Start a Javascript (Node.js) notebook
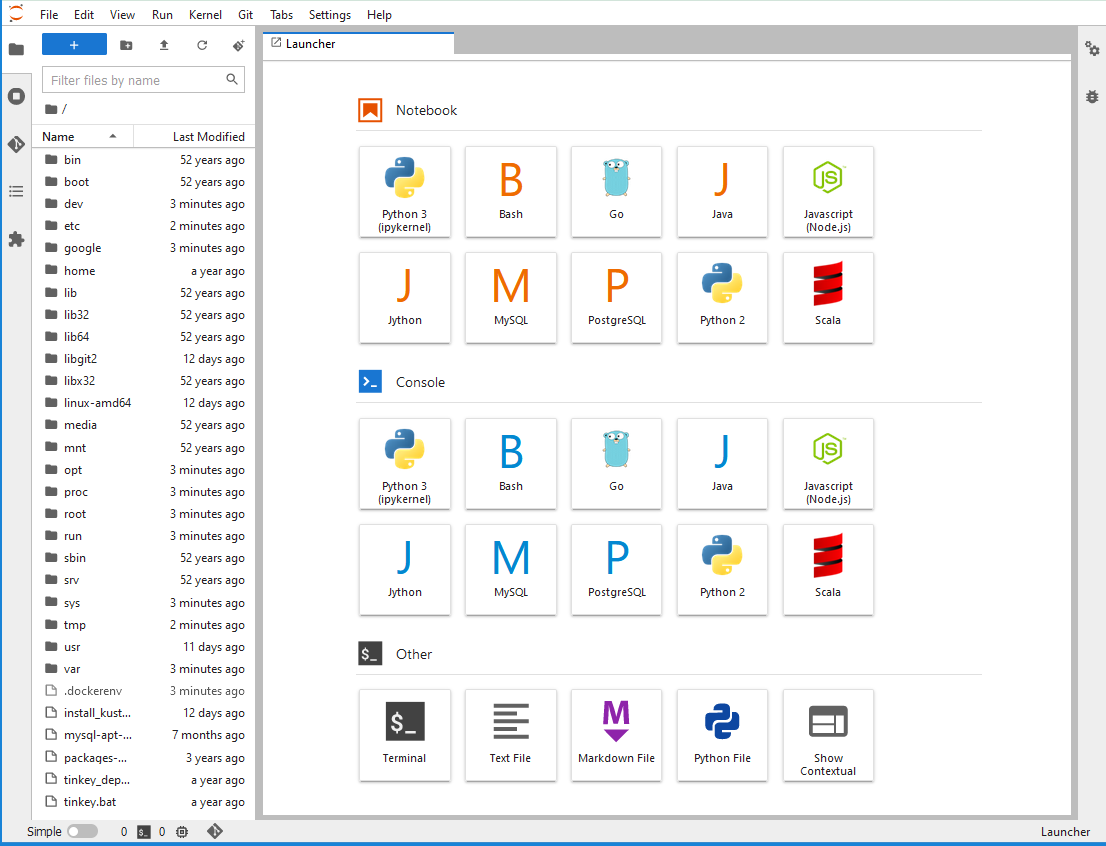Viewport: 1106px width, 846px height. (x=828, y=192)
